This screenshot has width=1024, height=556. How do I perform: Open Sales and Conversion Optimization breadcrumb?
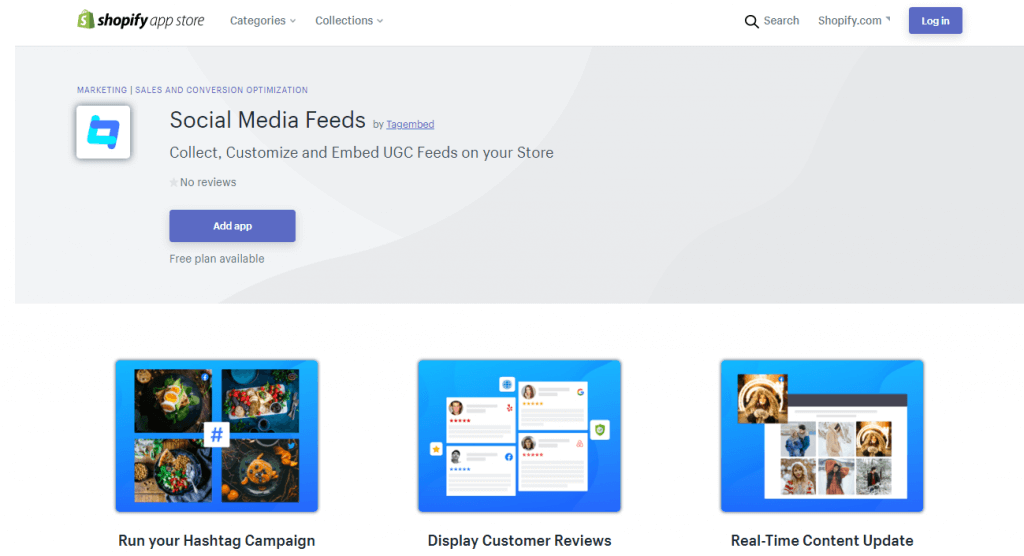click(221, 90)
